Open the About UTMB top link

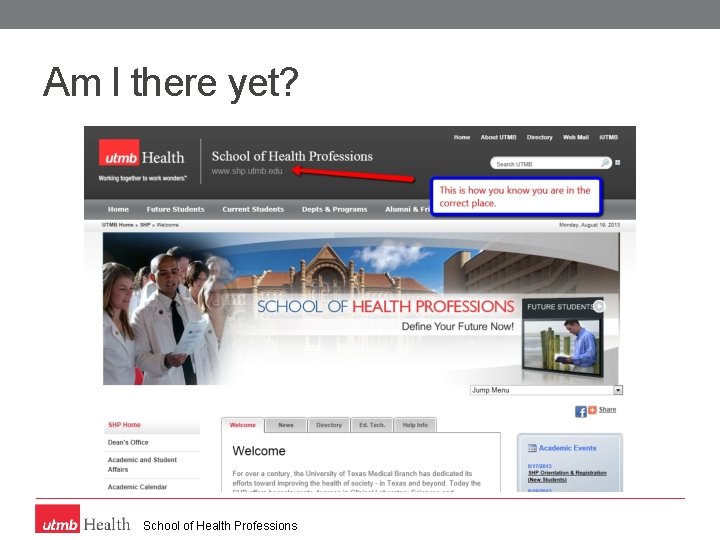click(498, 137)
